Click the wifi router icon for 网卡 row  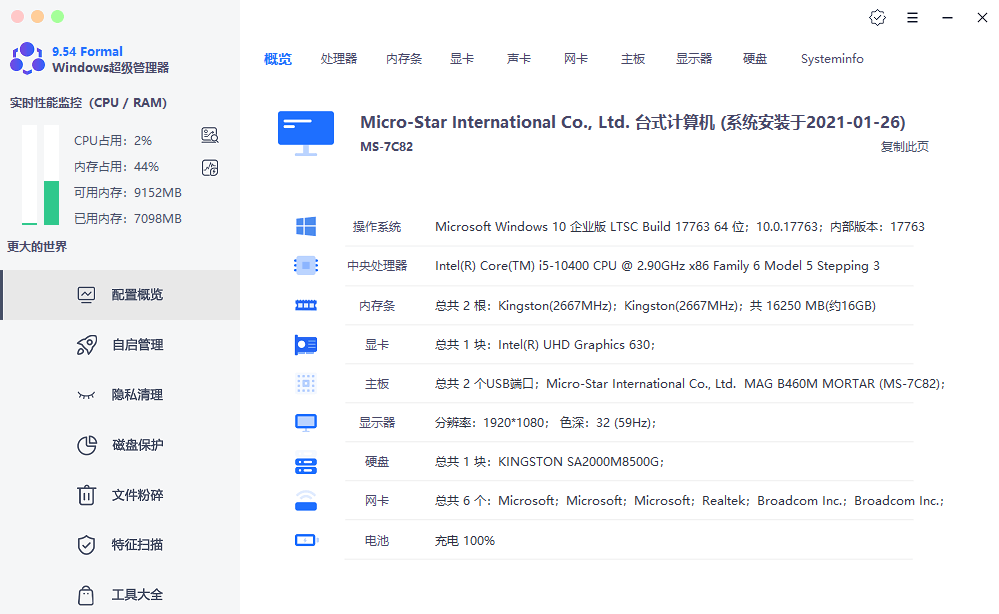click(306, 501)
